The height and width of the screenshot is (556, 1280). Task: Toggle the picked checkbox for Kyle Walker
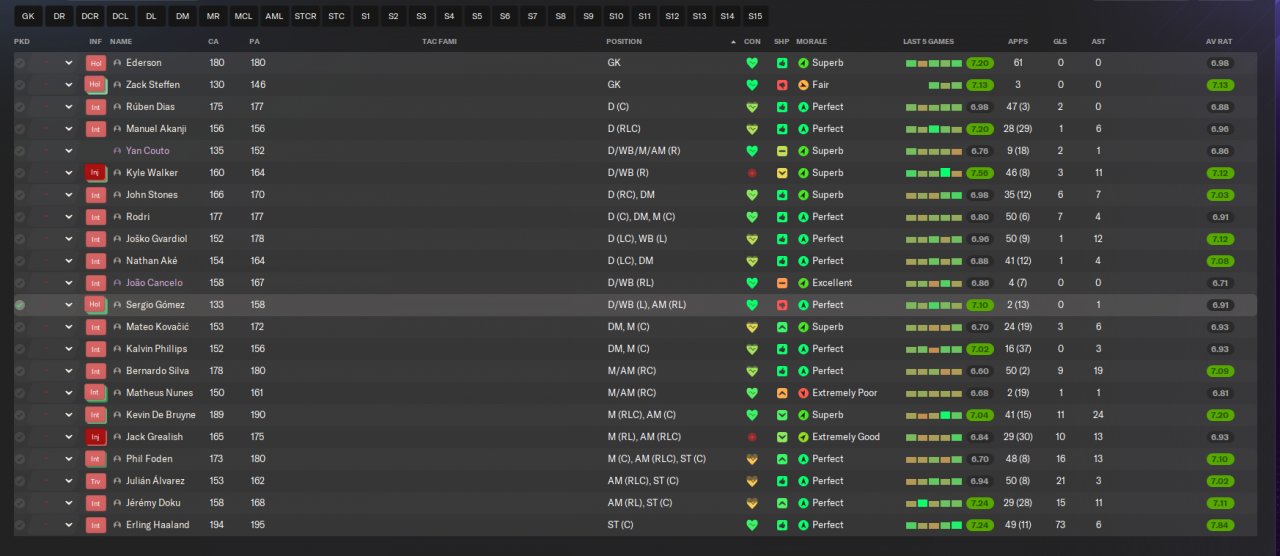click(20, 173)
